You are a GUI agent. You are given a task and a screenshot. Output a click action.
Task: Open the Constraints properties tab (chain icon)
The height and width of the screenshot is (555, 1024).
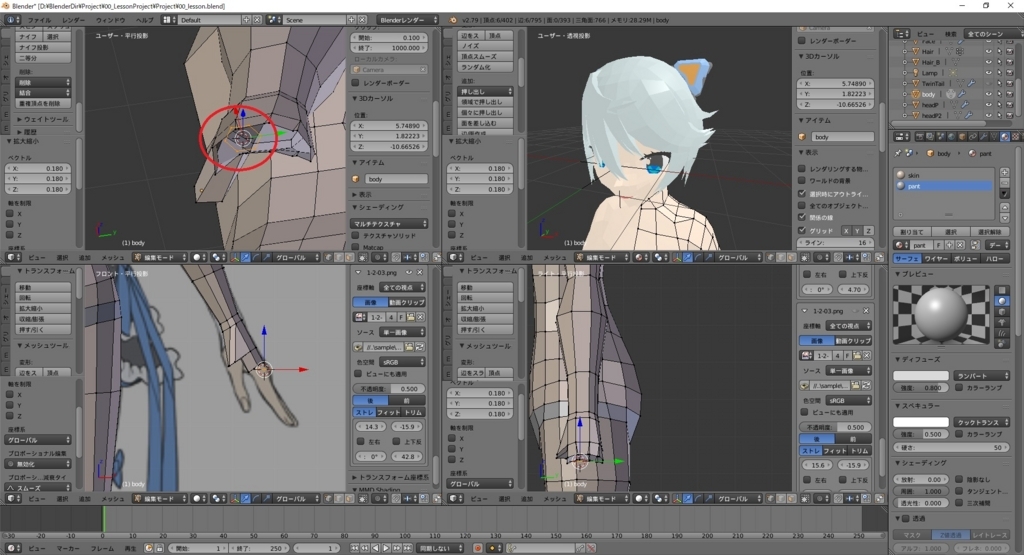point(972,136)
